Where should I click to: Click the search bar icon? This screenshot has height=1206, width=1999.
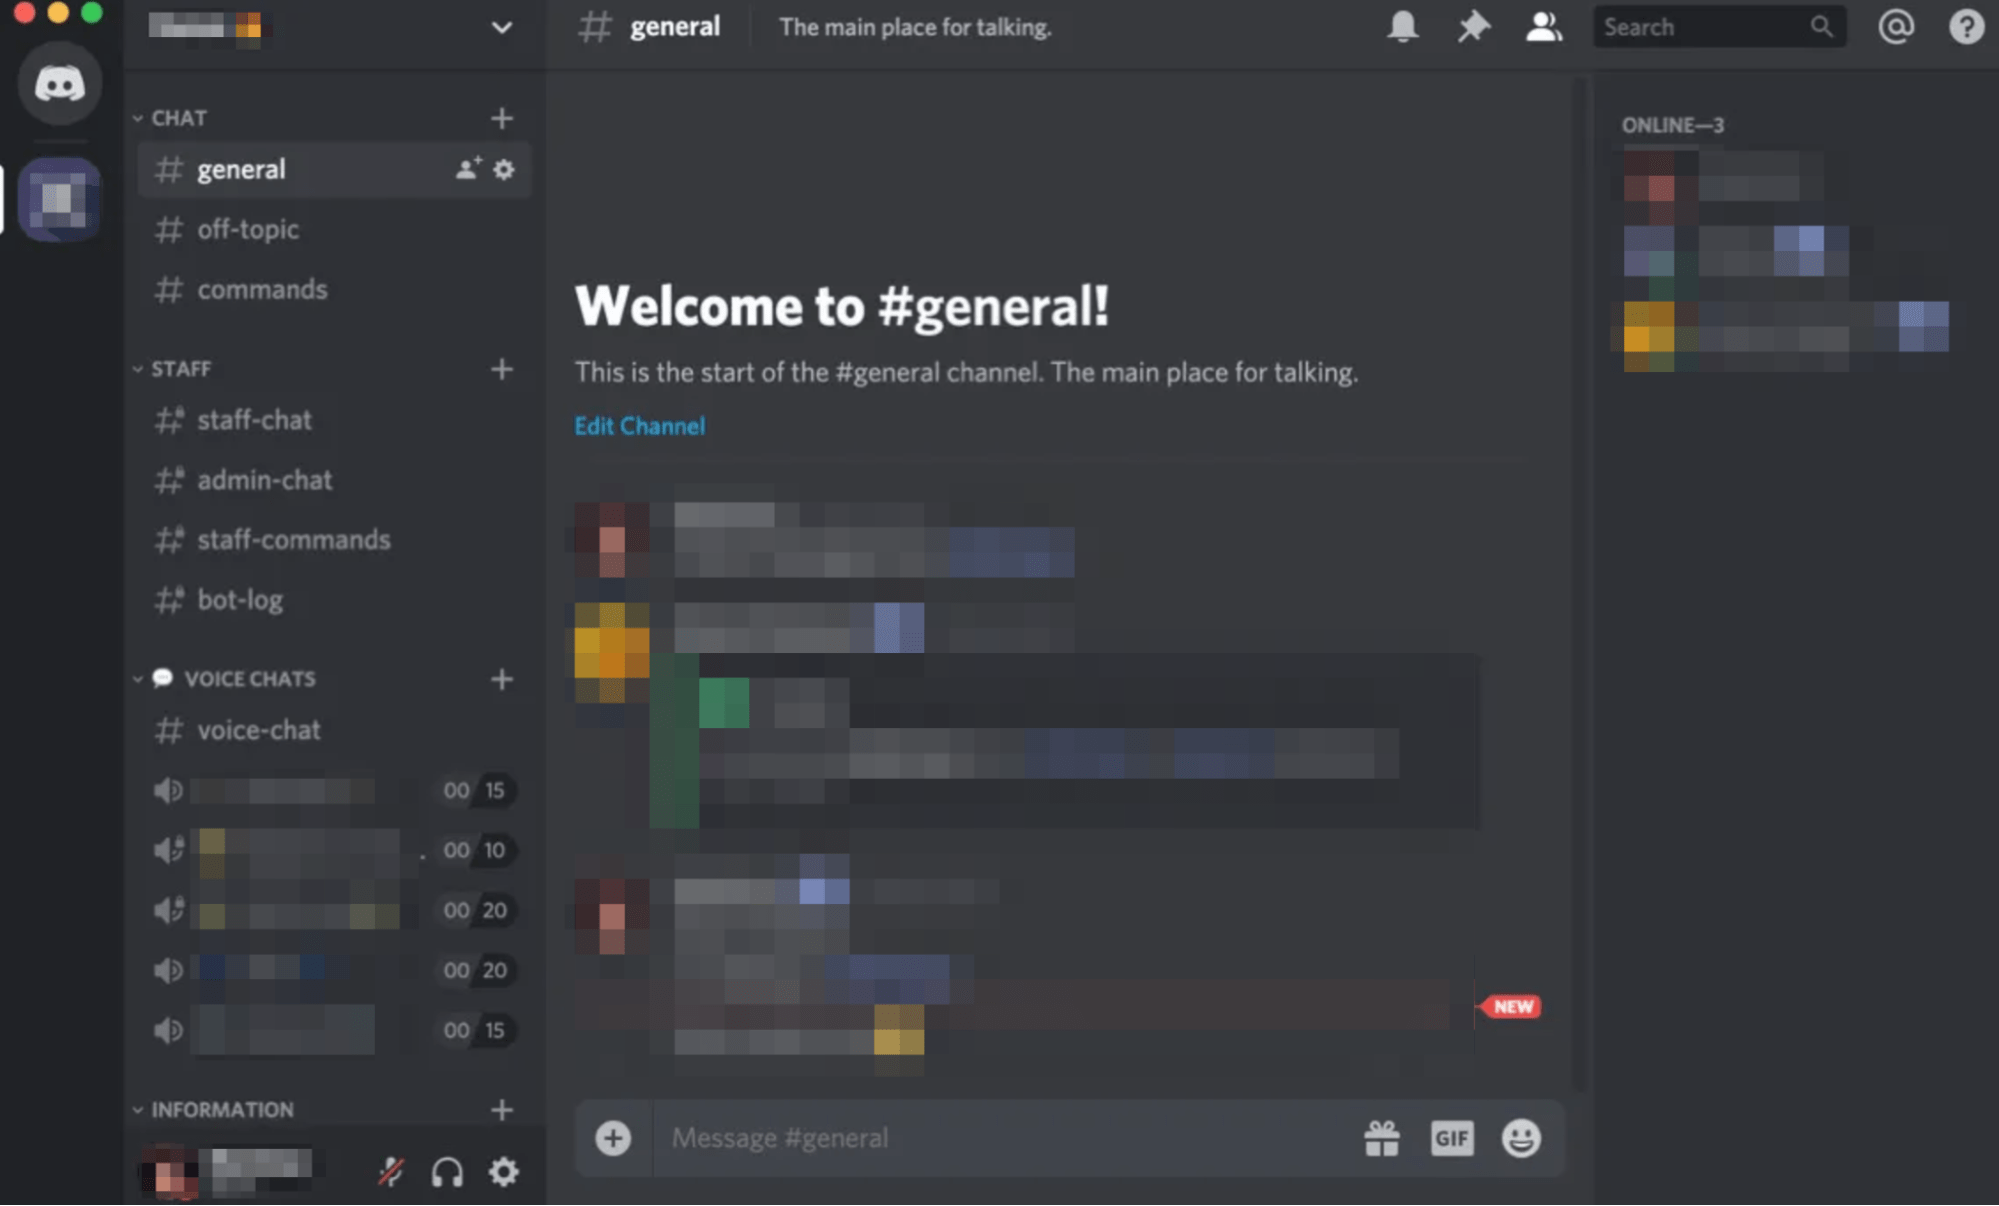(1823, 26)
